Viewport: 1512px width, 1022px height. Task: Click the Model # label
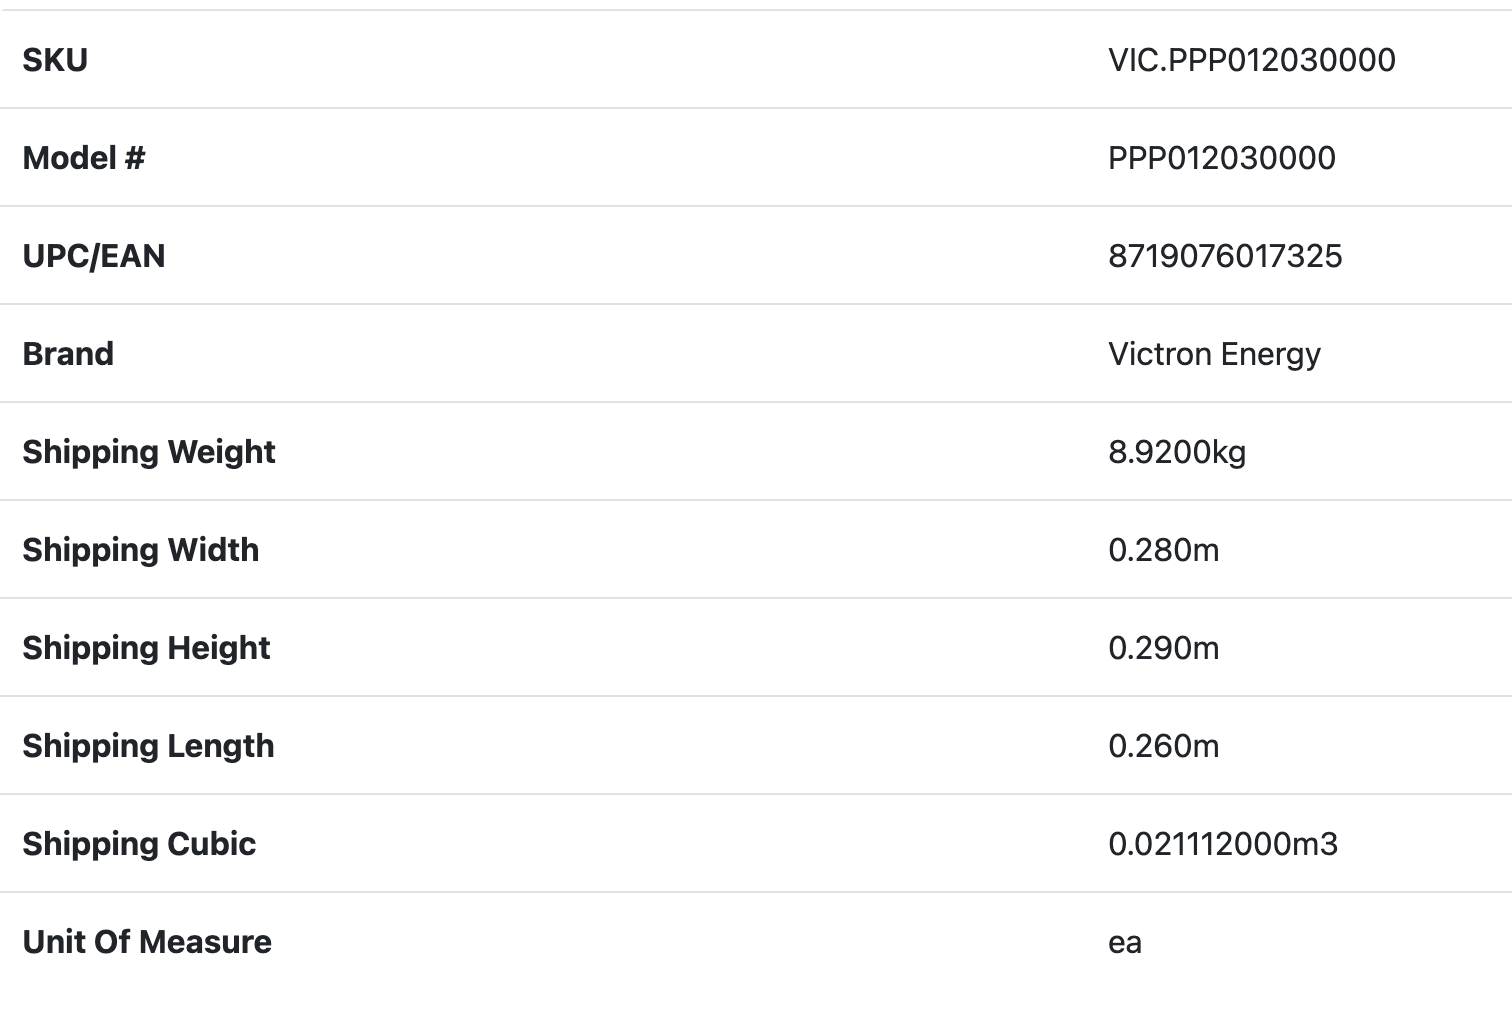coord(84,158)
